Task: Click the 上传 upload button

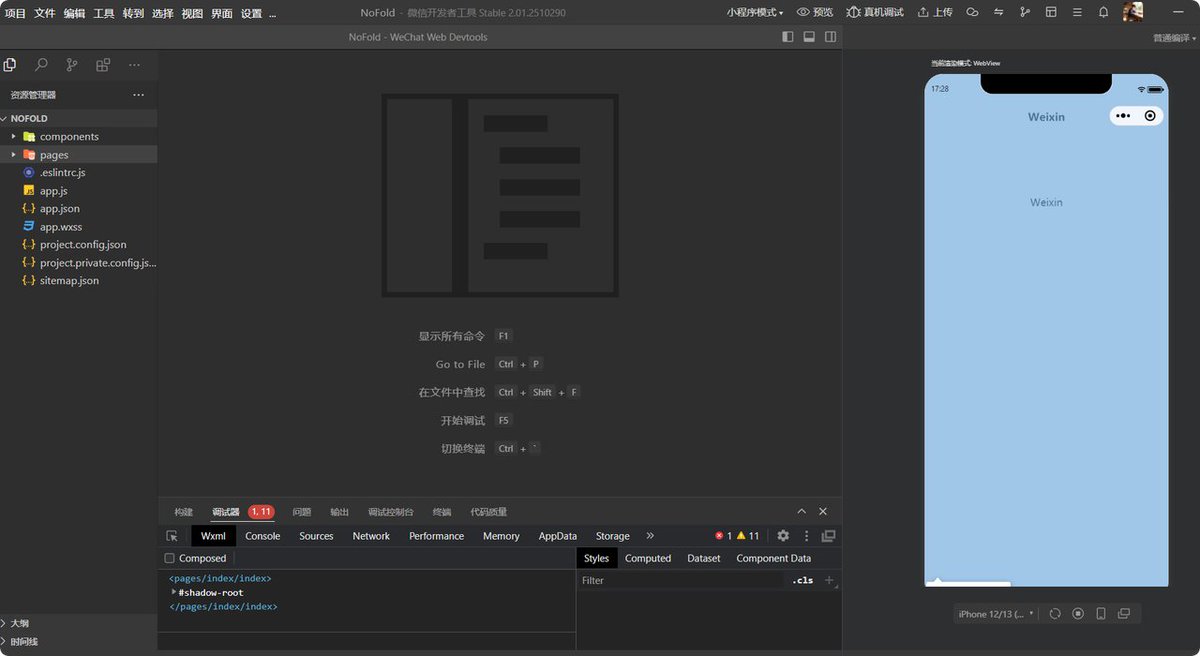Action: point(935,12)
